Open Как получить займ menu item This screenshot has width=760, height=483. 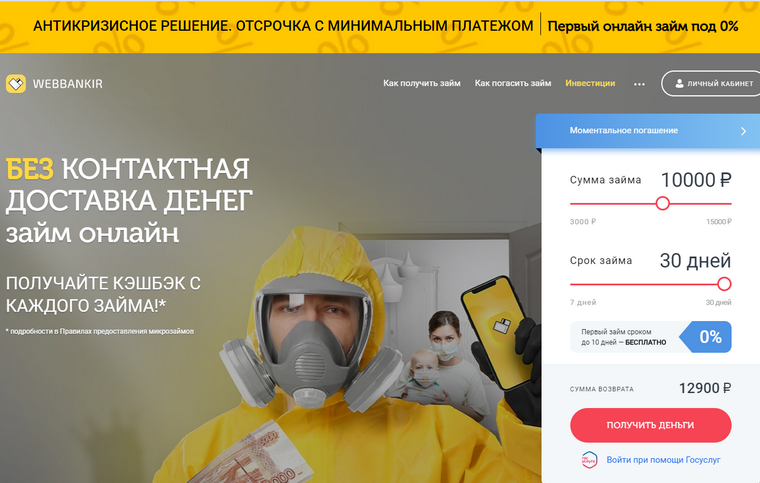(422, 83)
